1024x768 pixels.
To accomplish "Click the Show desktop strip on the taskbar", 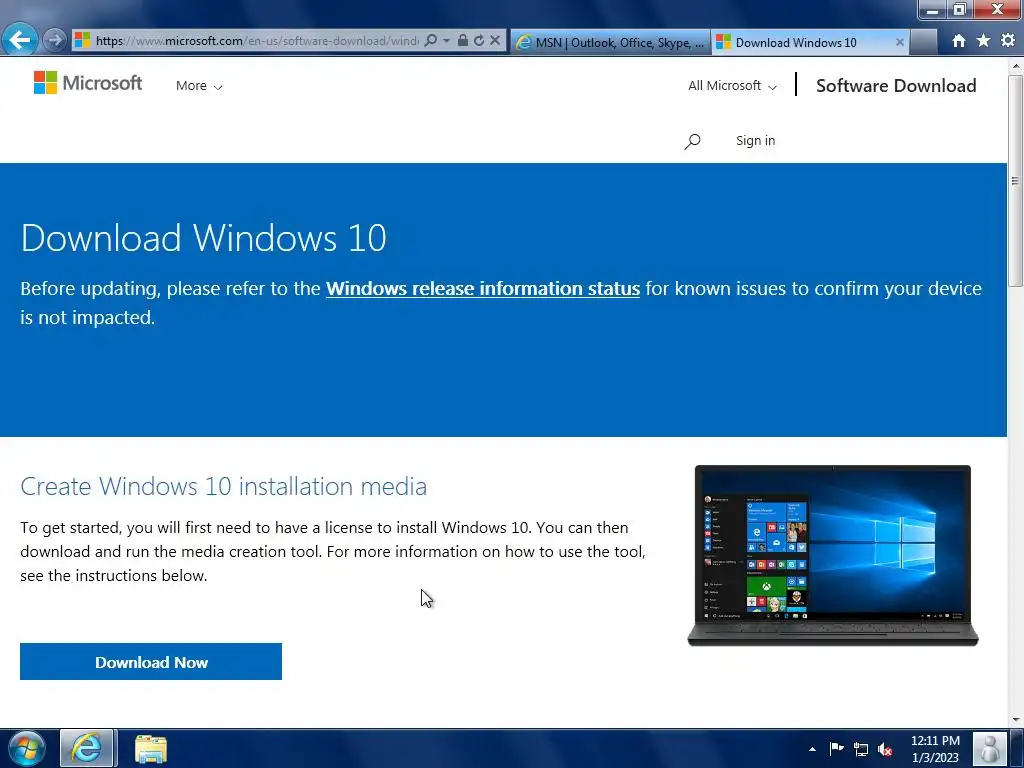I will (1017, 748).
